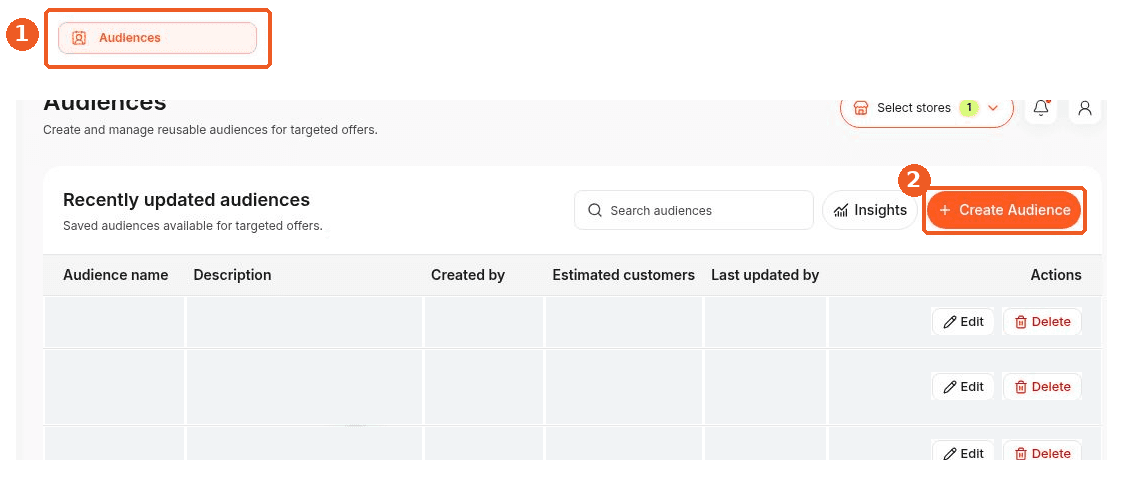The image size is (1123, 480).
Task: Click the Created by column header
Action: coord(468,275)
